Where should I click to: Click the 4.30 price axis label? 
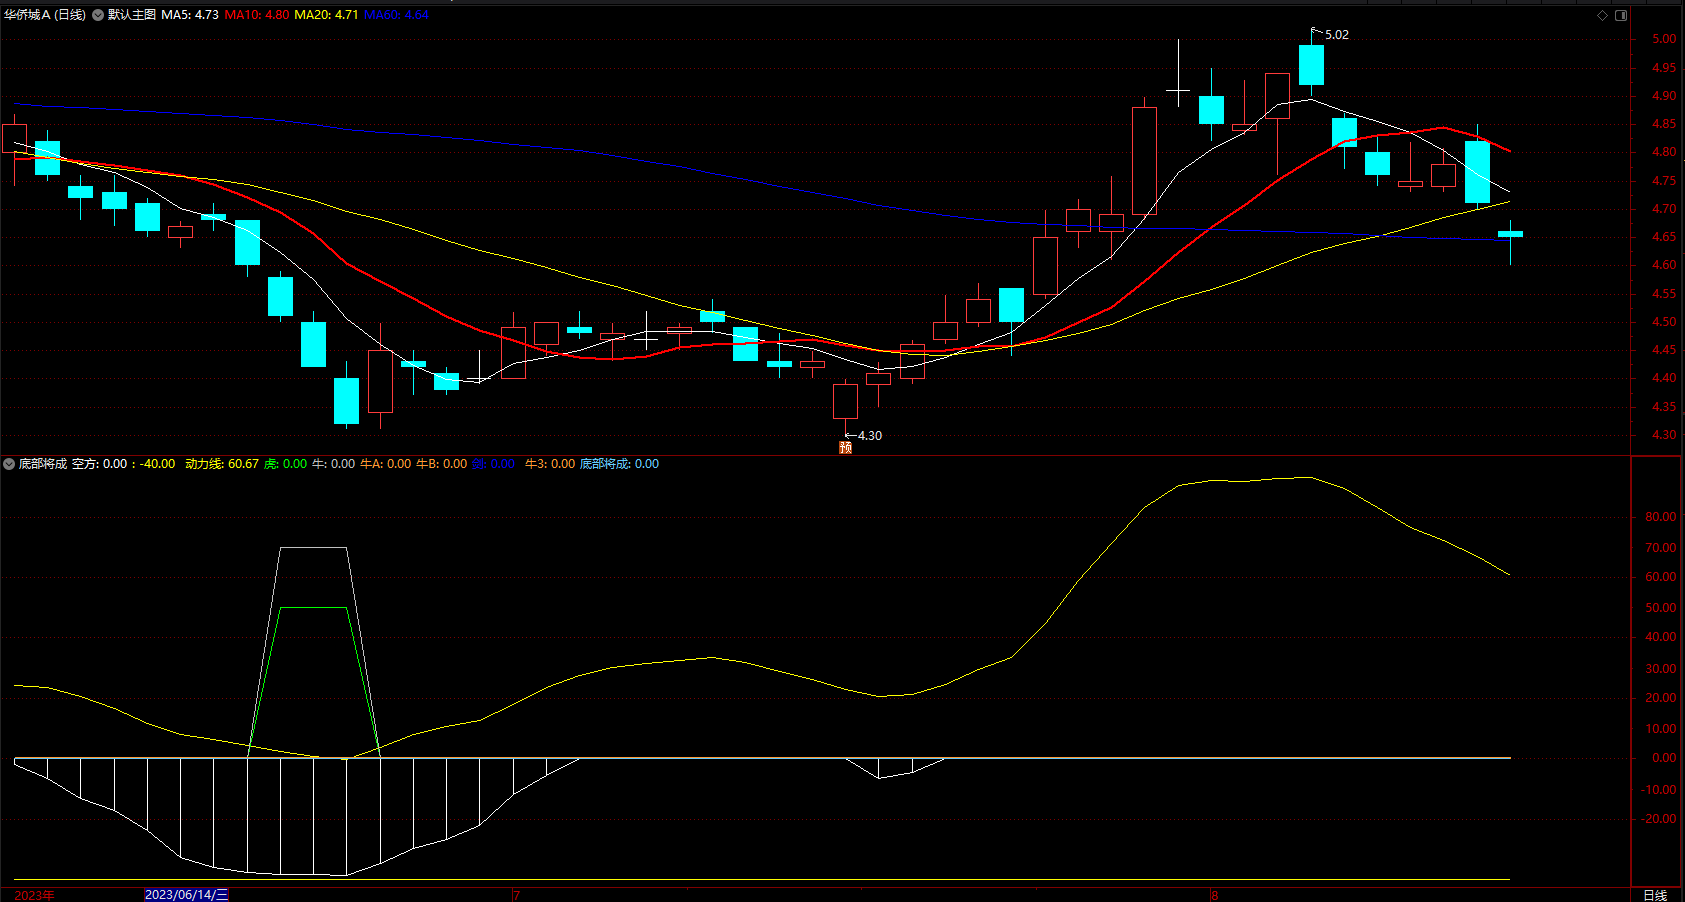tap(1664, 435)
